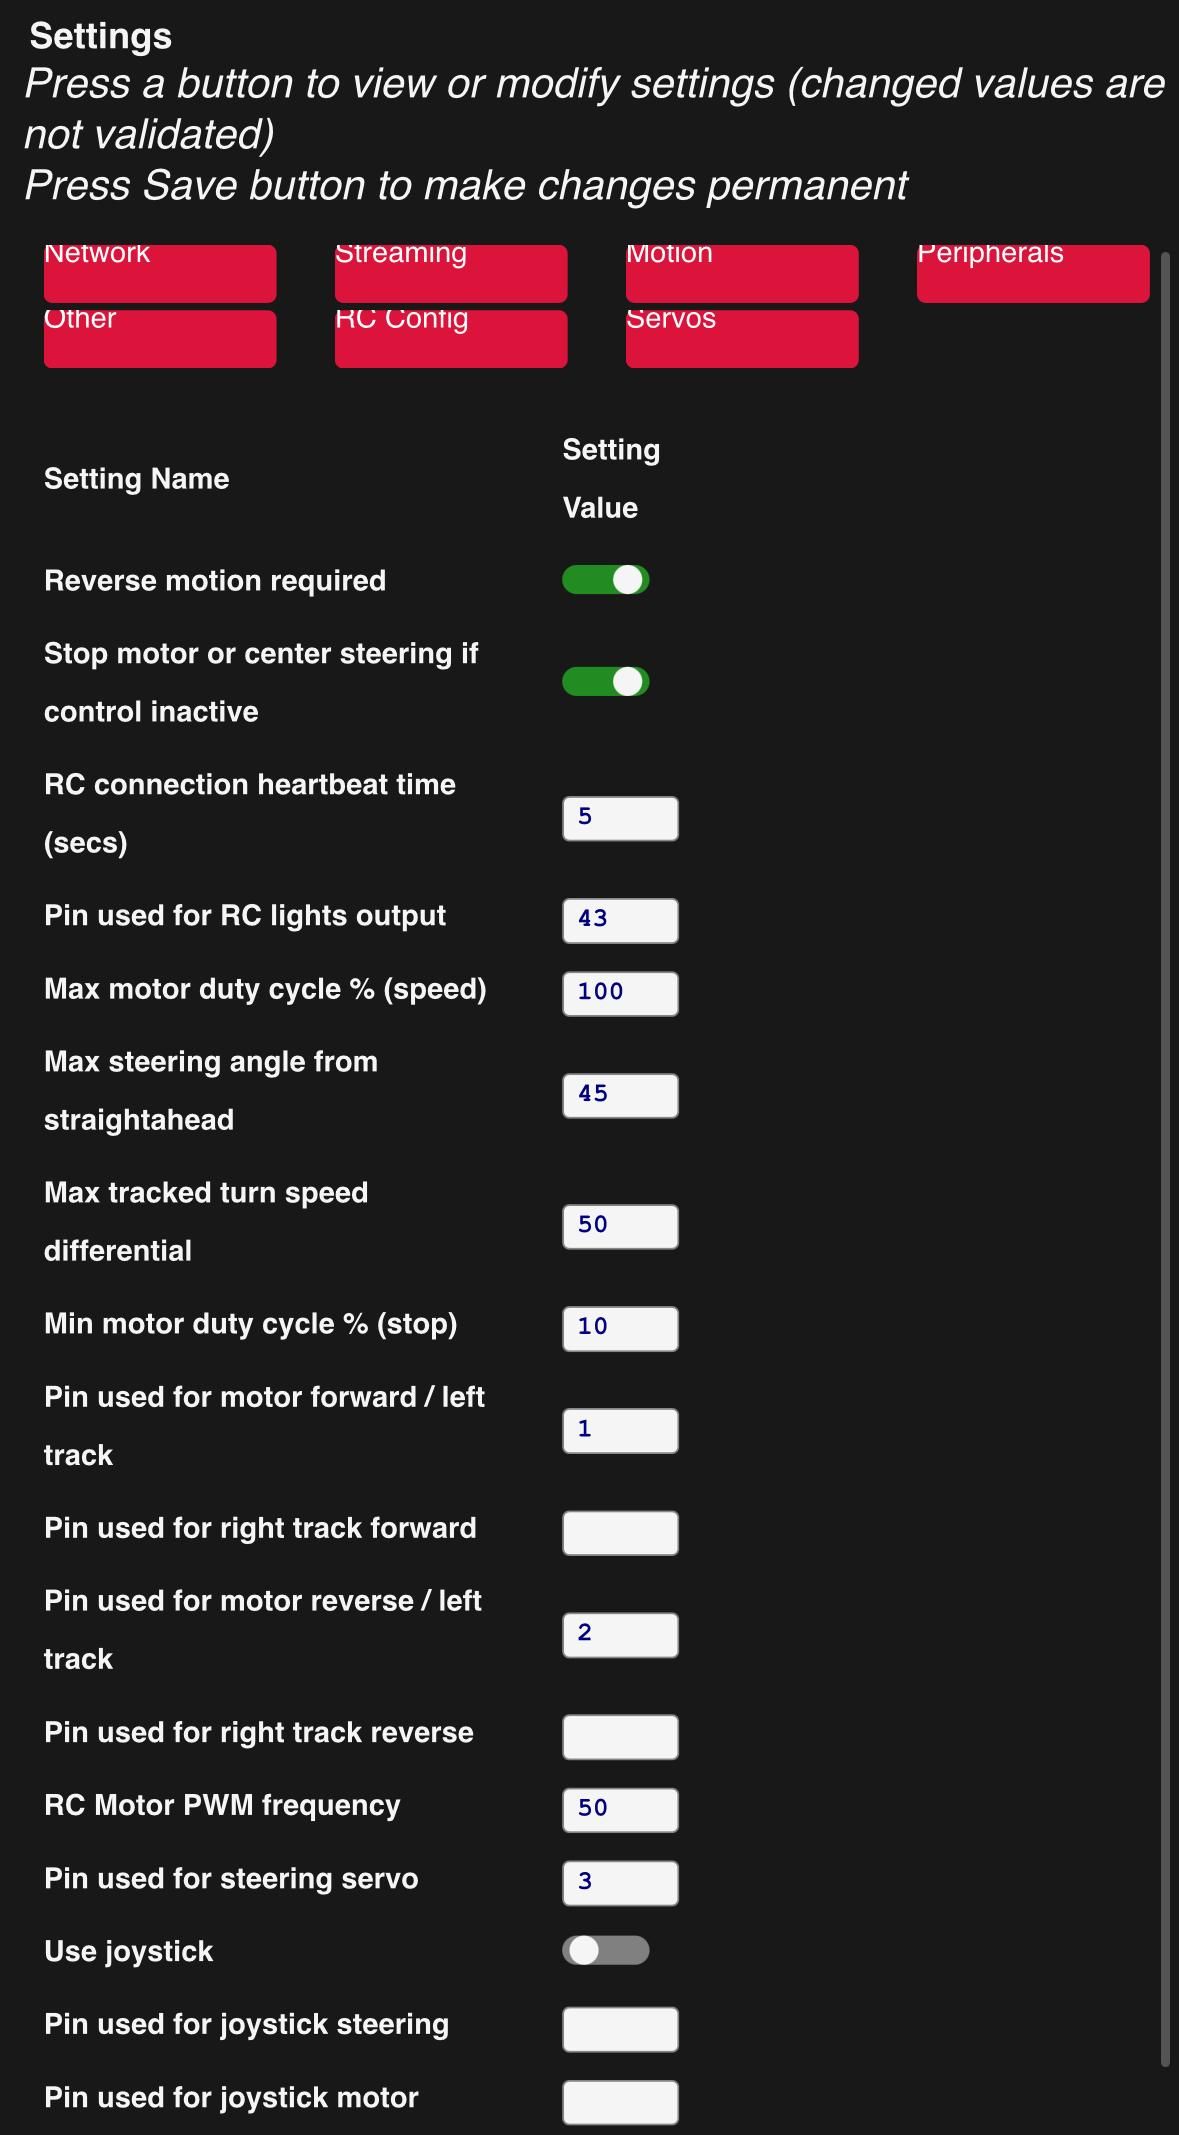
Task: Click the RC connection heartbeat time field
Action: tap(620, 819)
